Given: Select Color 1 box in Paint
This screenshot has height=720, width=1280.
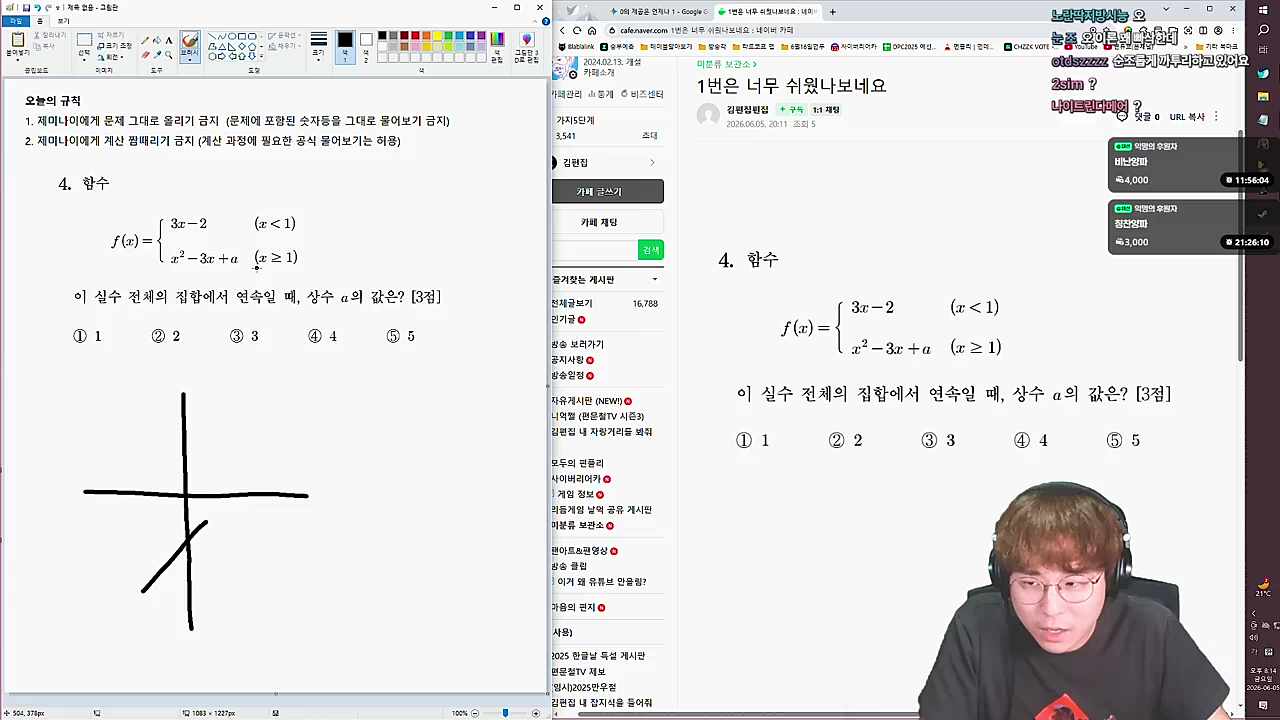Looking at the screenshot, I should [x=345, y=46].
